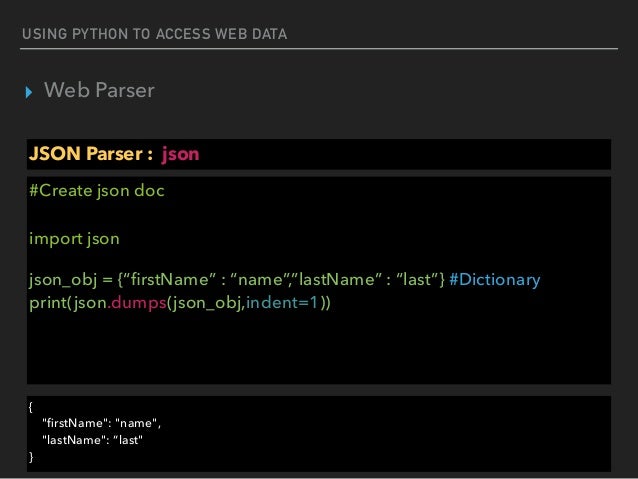Click the blue #Dictionary comment
Screen dimensions: 638x479
495,280
